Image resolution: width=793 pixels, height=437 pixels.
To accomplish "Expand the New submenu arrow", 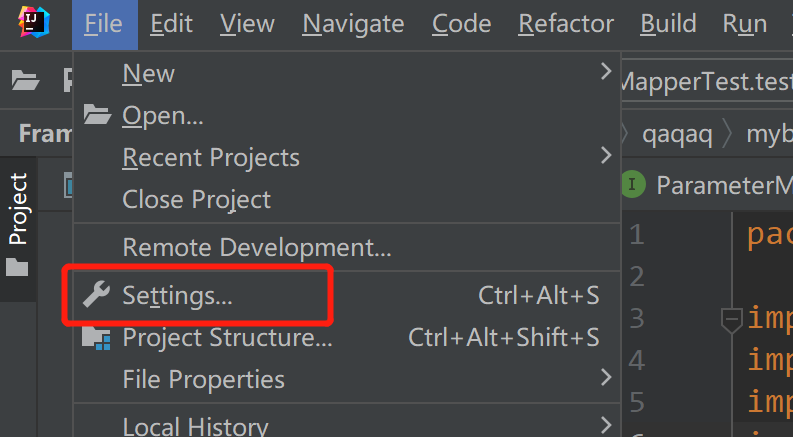I will (605, 72).
